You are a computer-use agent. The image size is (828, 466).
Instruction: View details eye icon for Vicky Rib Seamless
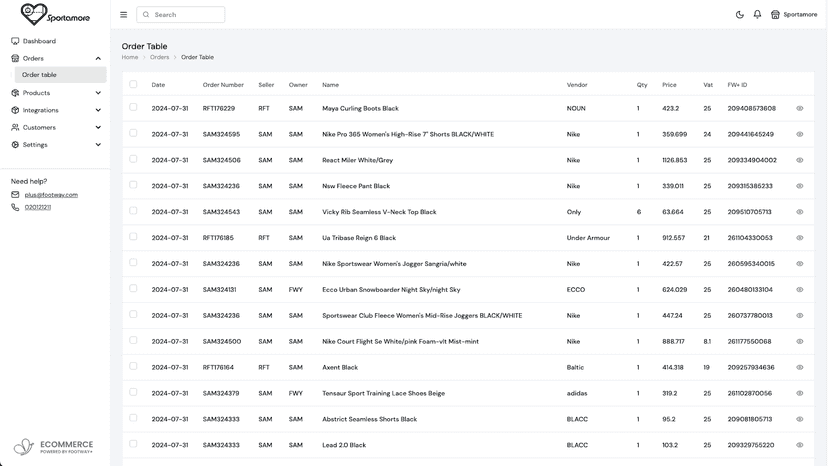799,212
